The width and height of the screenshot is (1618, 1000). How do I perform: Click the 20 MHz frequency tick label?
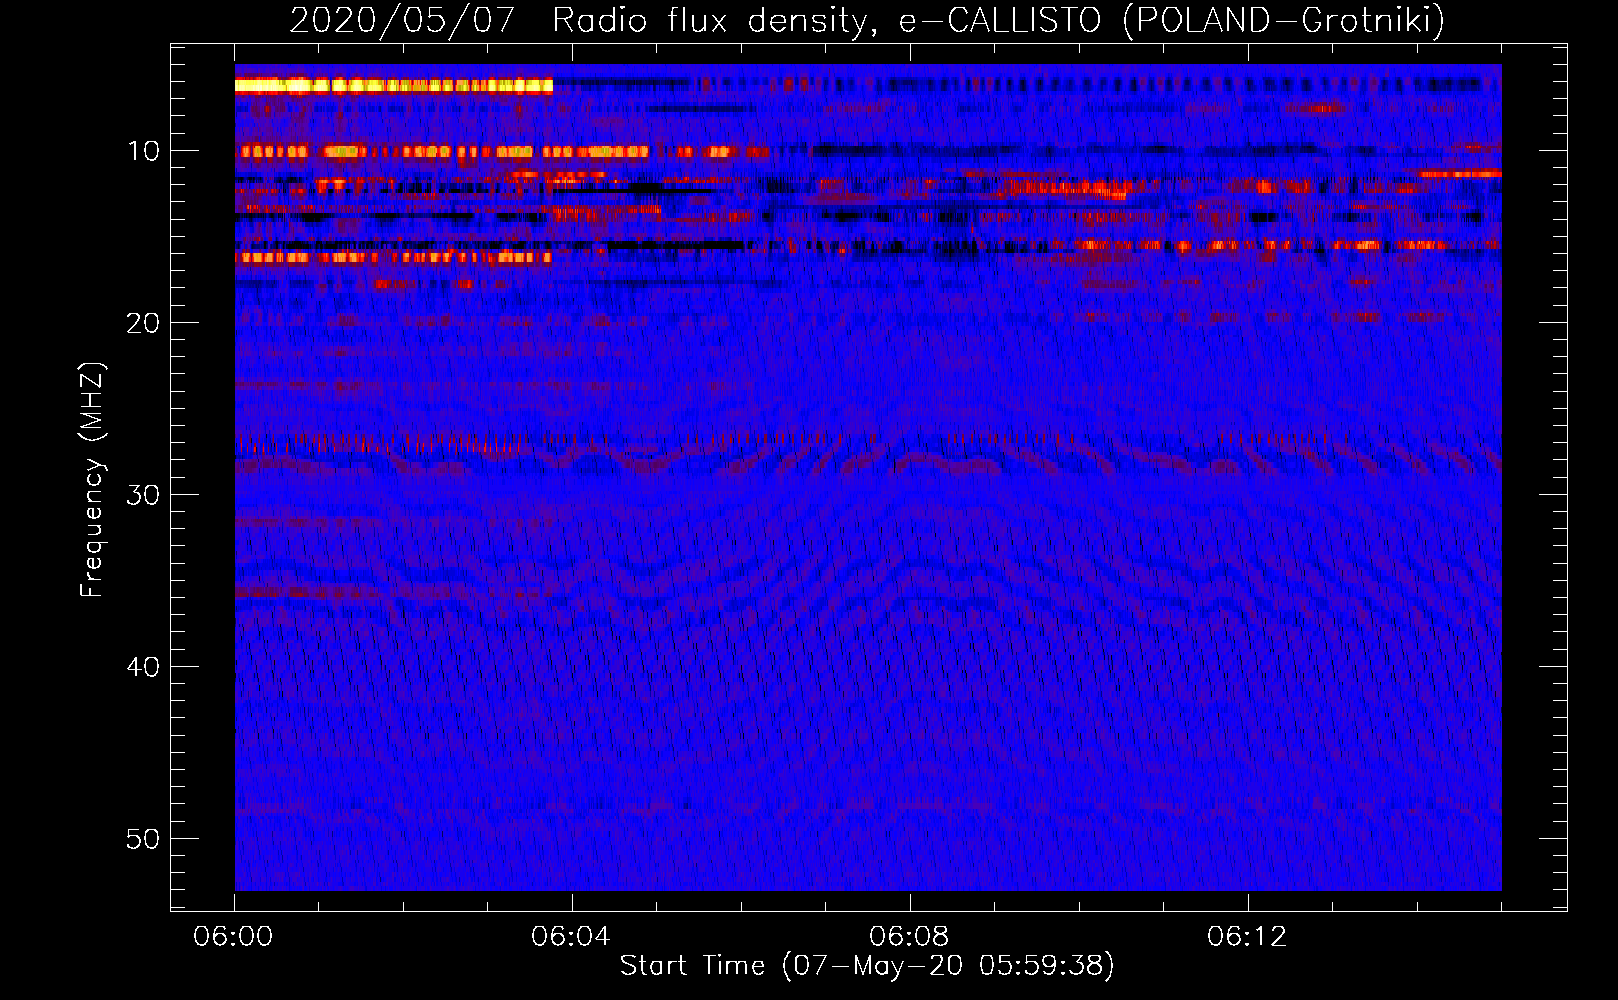(x=144, y=323)
